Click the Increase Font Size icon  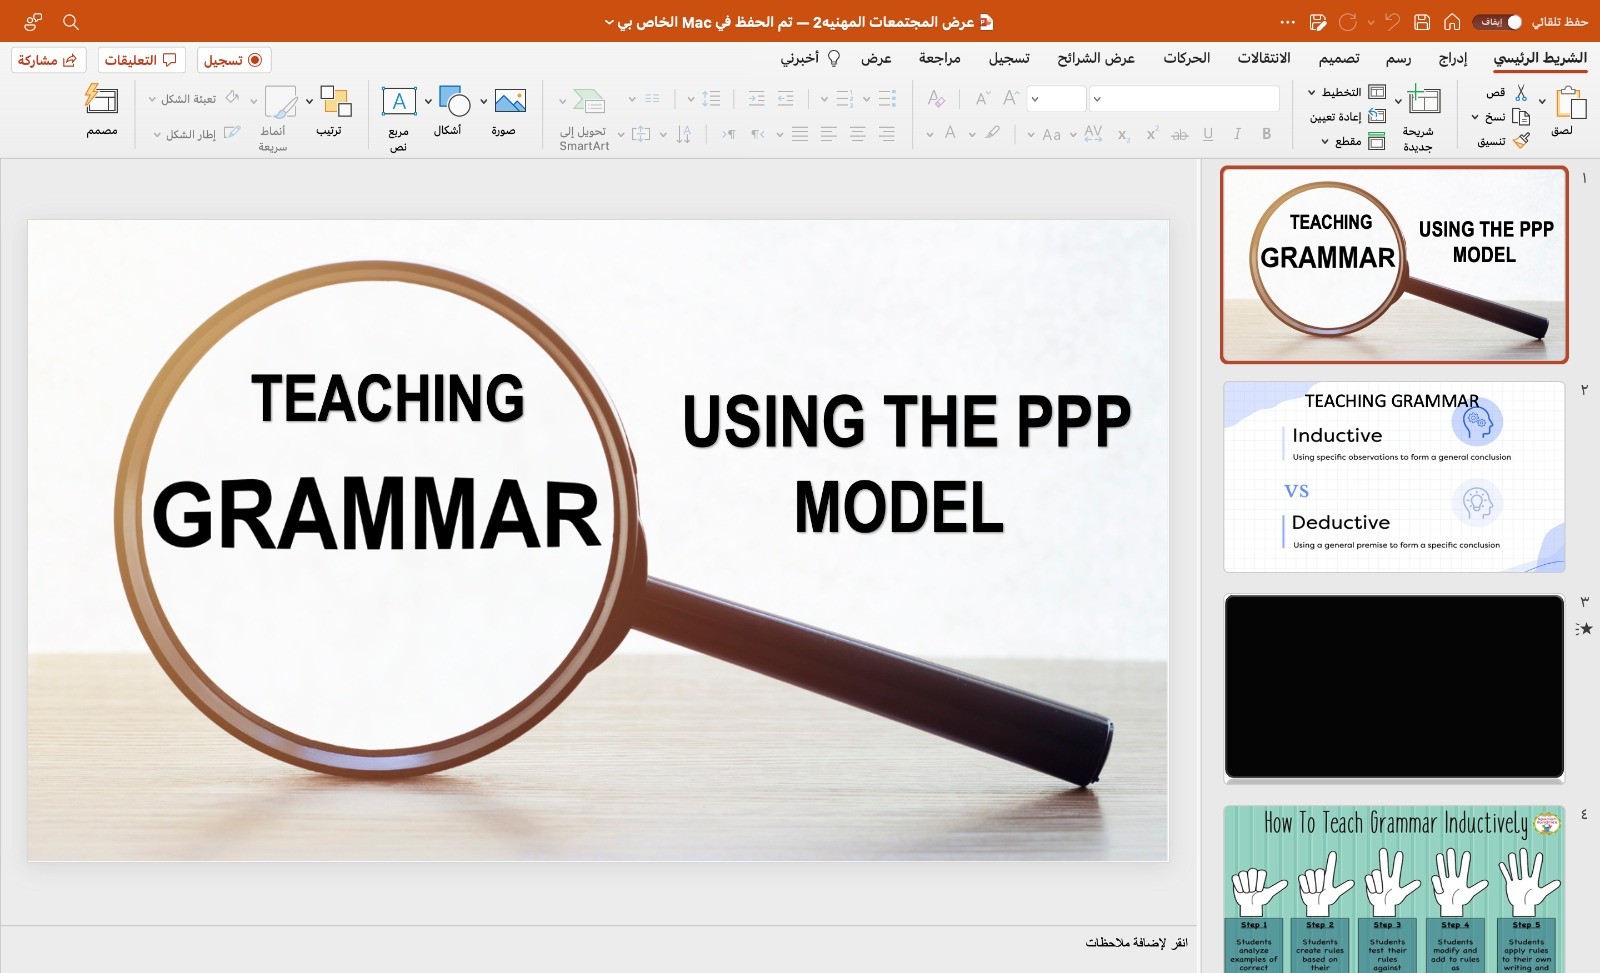click(1010, 98)
